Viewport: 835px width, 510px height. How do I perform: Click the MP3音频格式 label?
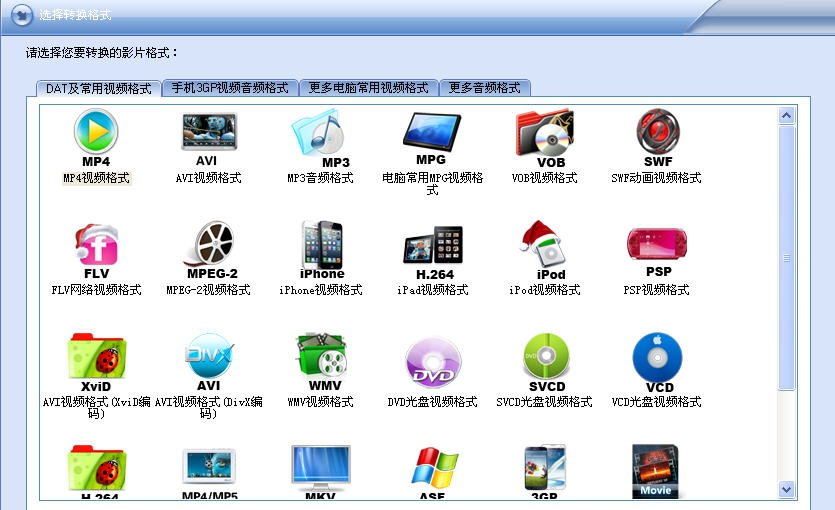tap(321, 178)
